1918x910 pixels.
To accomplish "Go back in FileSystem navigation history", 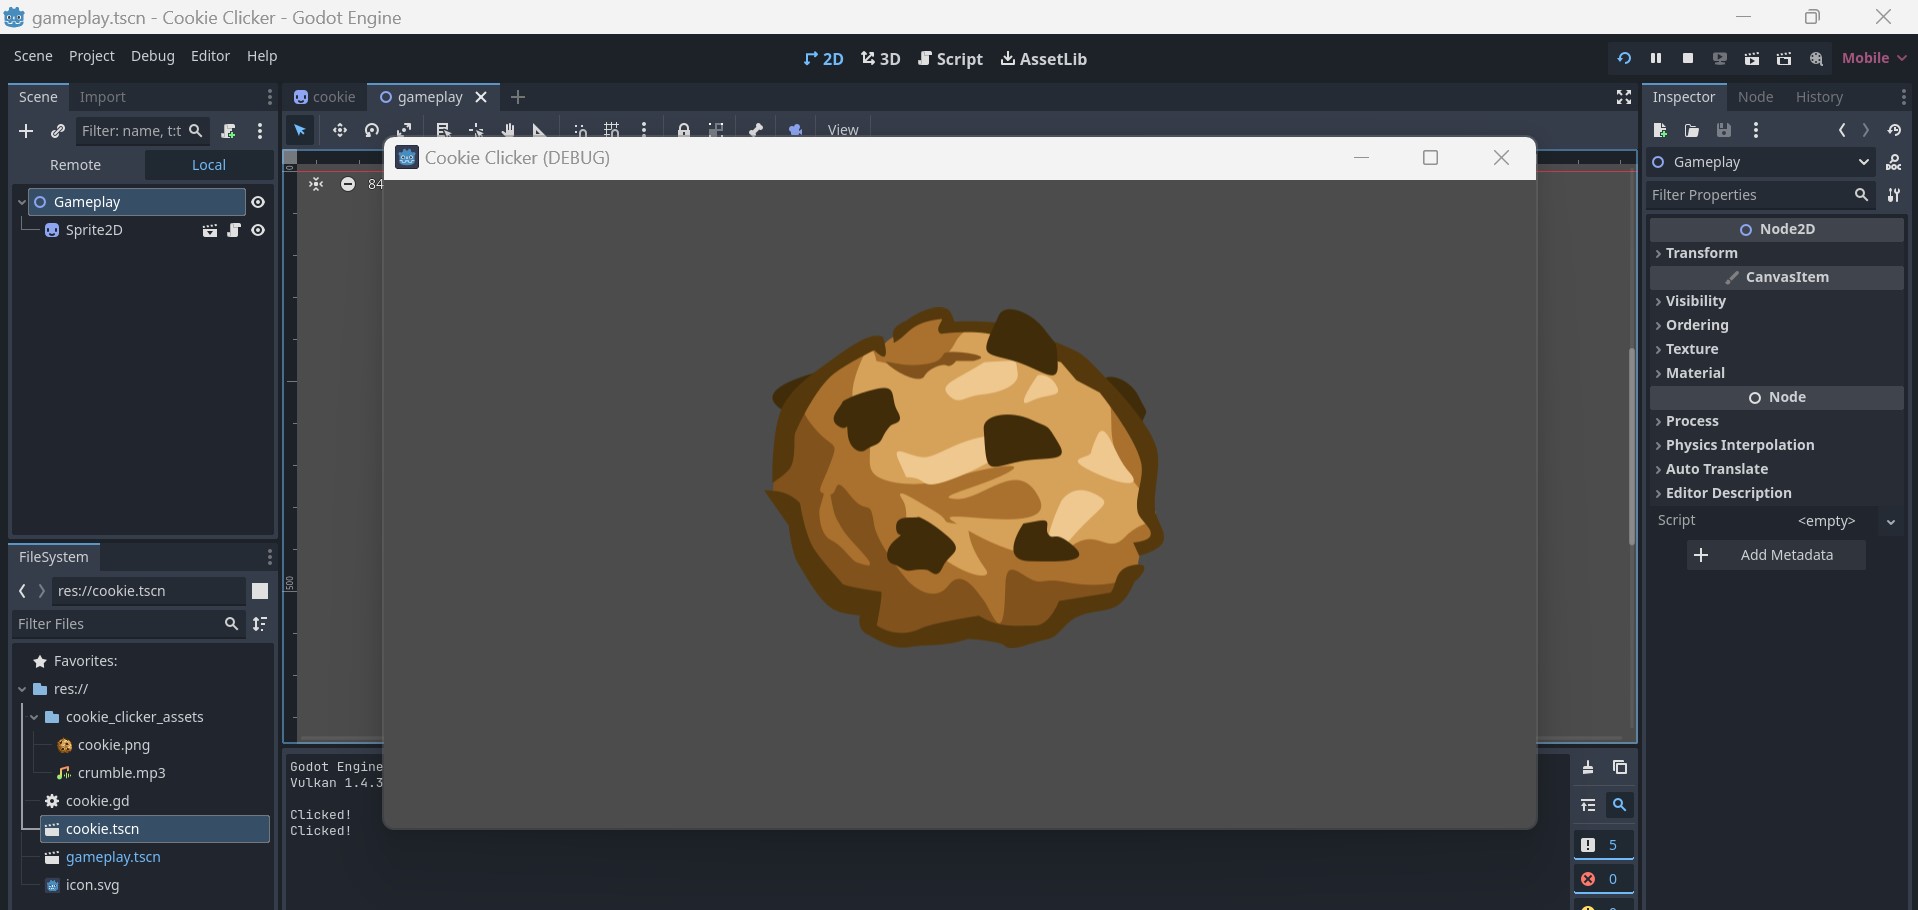I will 22,591.
